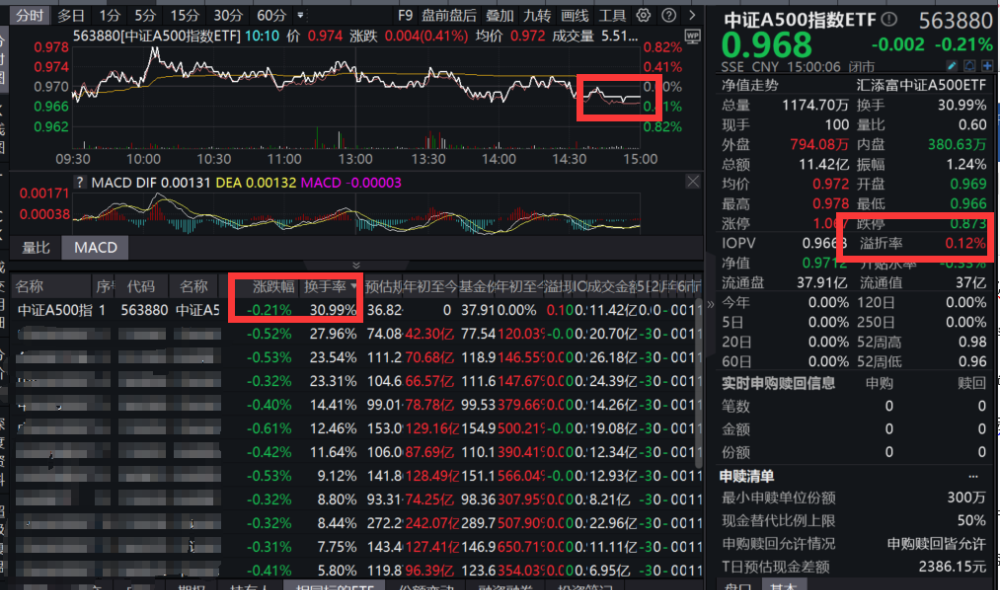
Task: Toggle the 叠加 overlay option
Action: 500,15
